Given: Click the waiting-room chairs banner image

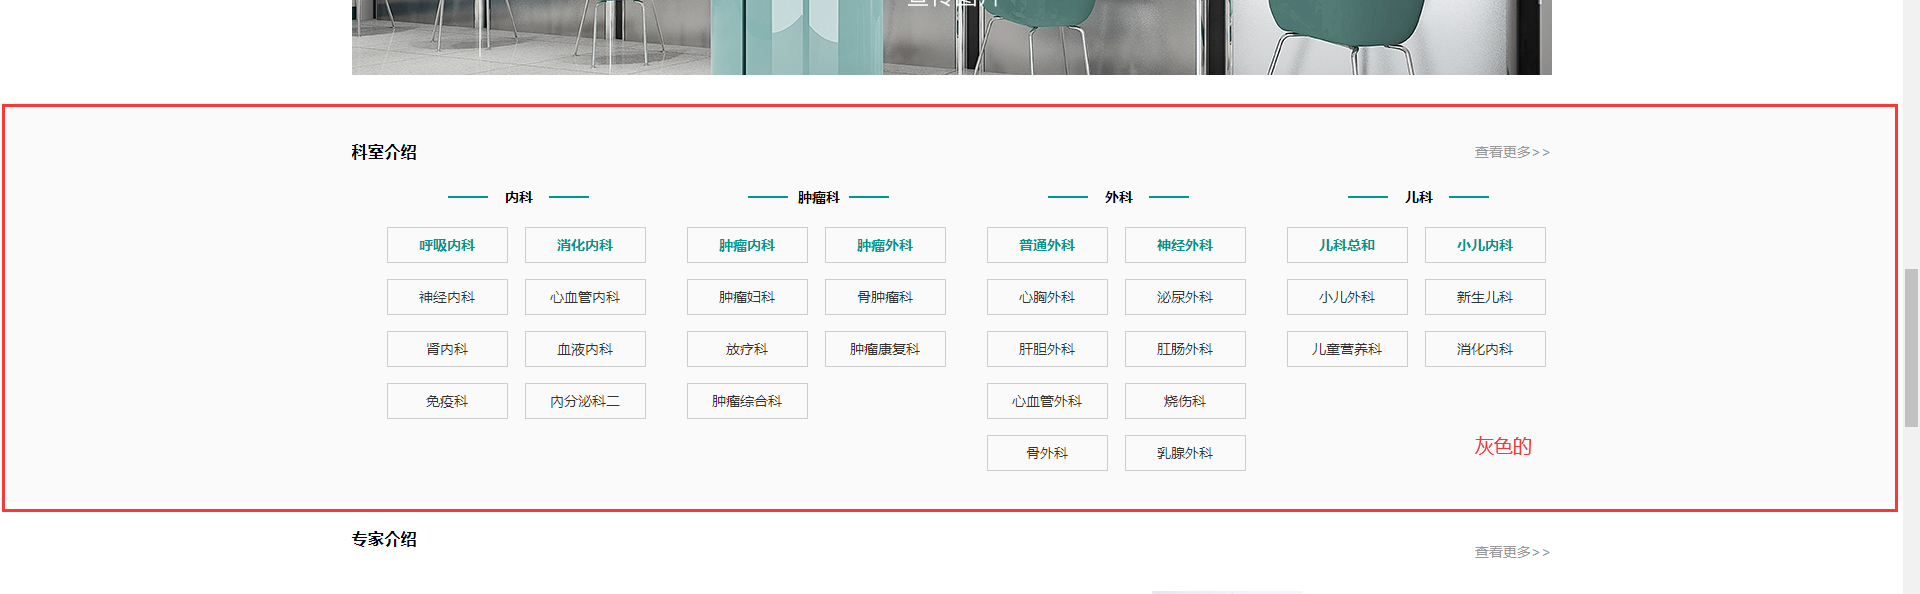Looking at the screenshot, I should tap(952, 37).
